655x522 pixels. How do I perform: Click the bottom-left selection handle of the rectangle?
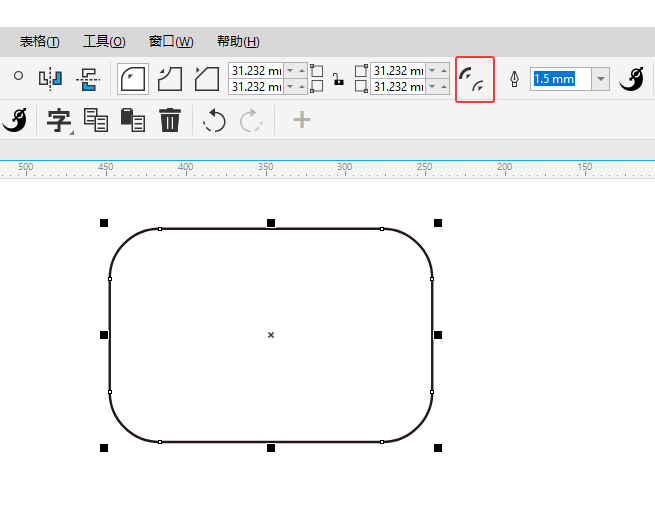click(104, 448)
